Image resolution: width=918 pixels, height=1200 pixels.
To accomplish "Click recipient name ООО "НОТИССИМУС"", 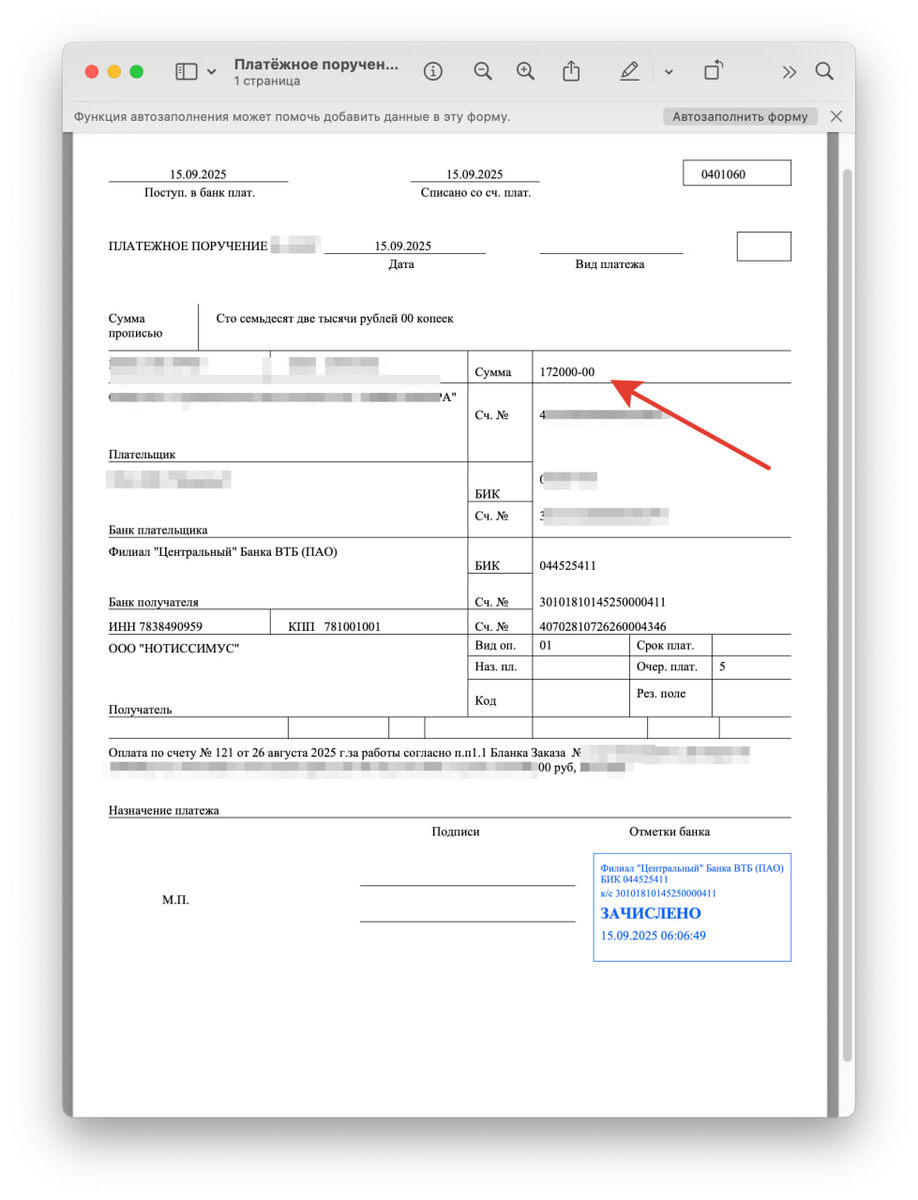I will [174, 648].
